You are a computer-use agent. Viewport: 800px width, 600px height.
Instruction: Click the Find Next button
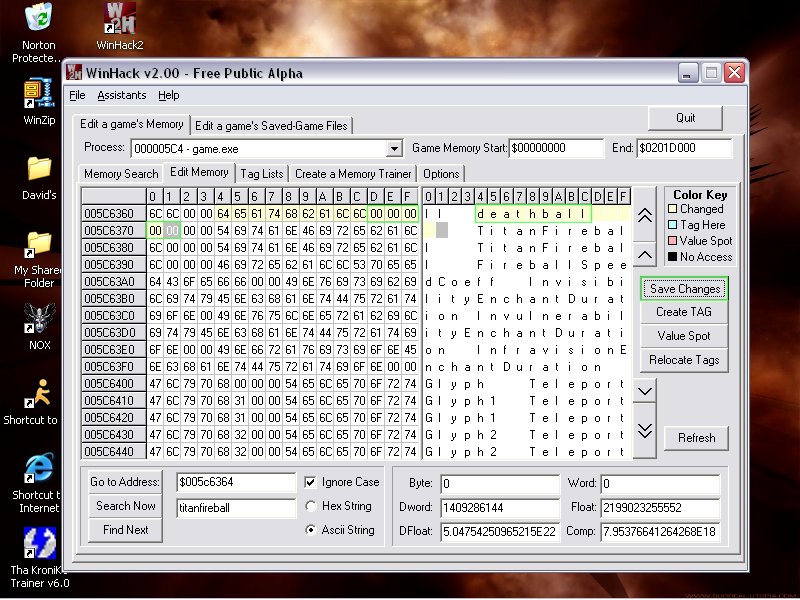125,530
